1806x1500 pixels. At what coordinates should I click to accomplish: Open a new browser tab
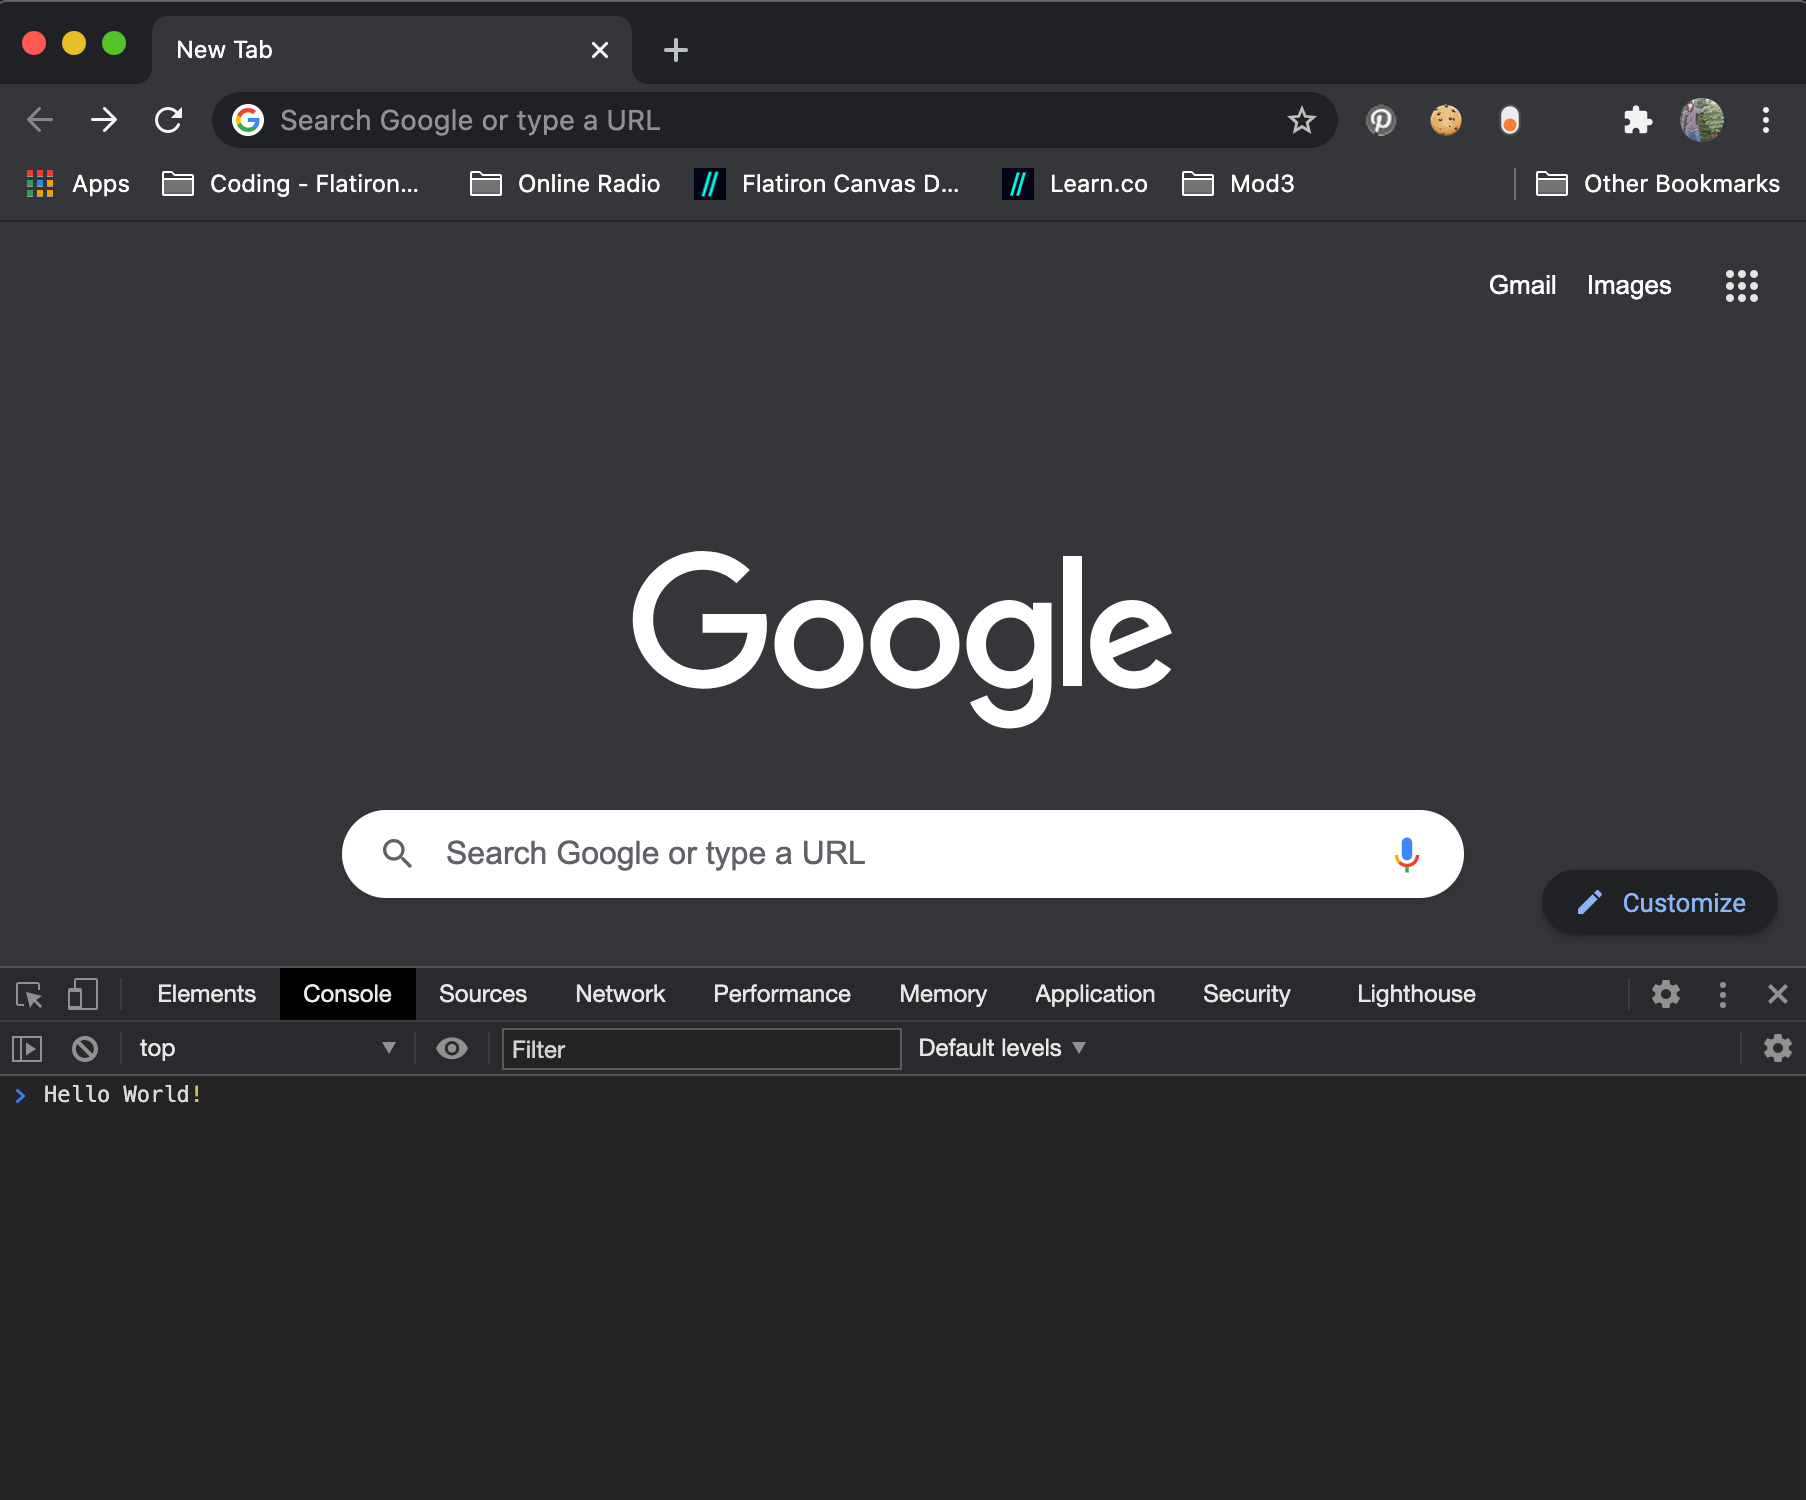[x=676, y=50]
